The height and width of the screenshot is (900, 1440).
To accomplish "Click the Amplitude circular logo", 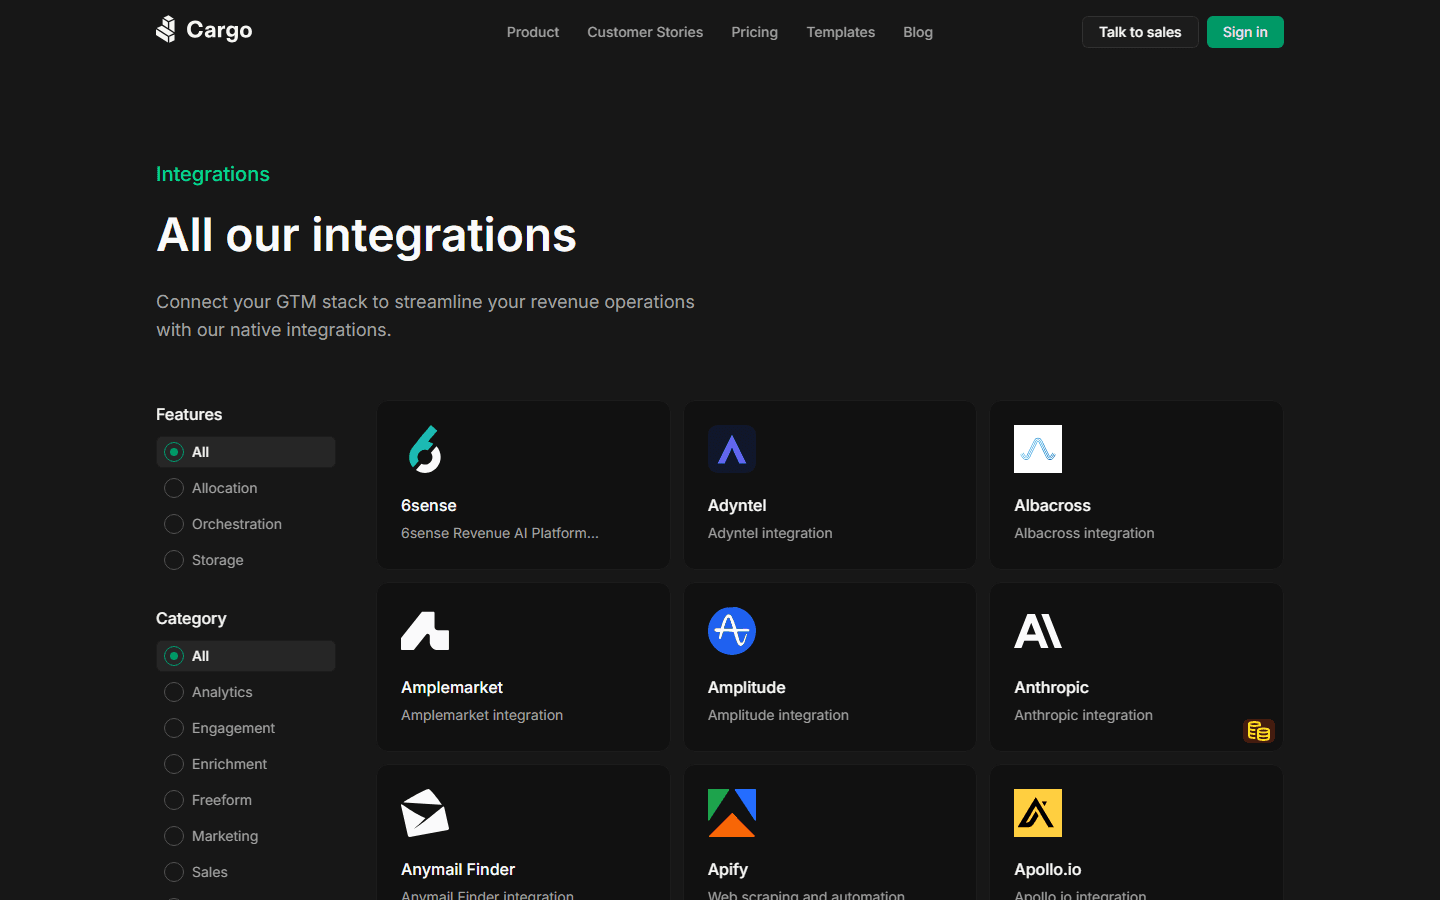I will (732, 631).
